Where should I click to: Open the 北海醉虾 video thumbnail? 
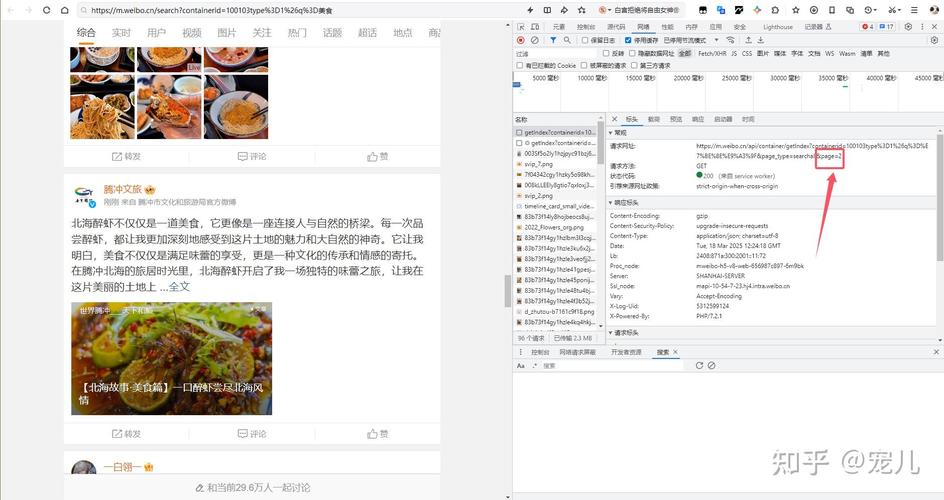[172, 359]
